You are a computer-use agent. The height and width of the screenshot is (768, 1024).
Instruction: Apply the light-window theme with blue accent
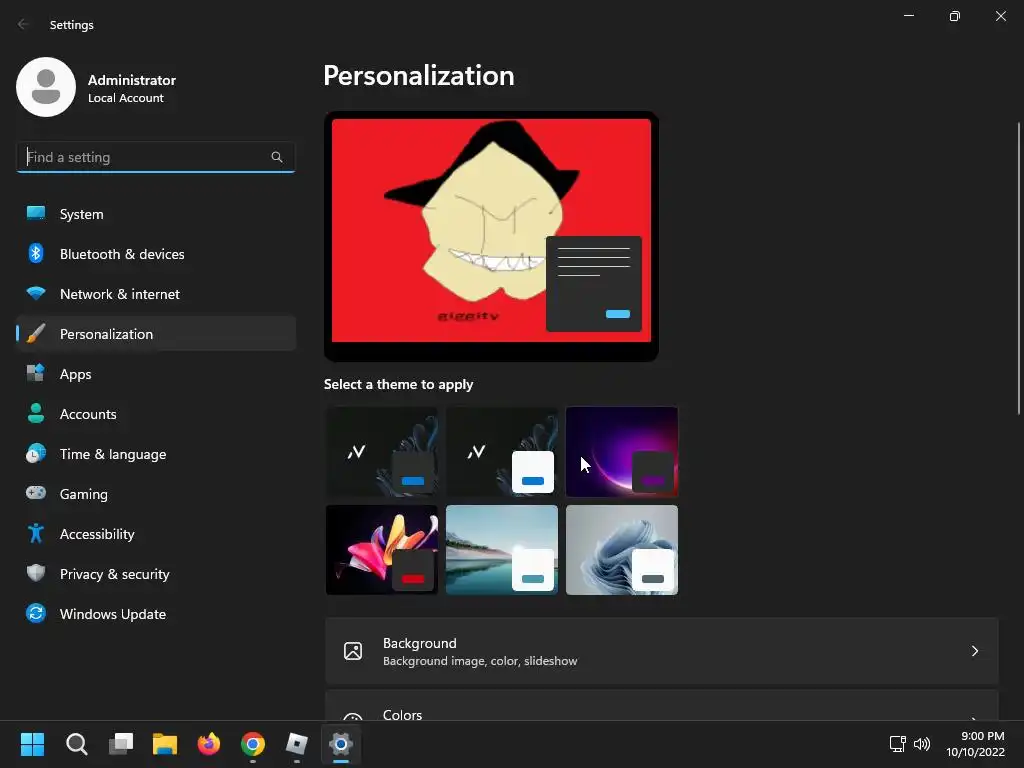[x=502, y=452]
